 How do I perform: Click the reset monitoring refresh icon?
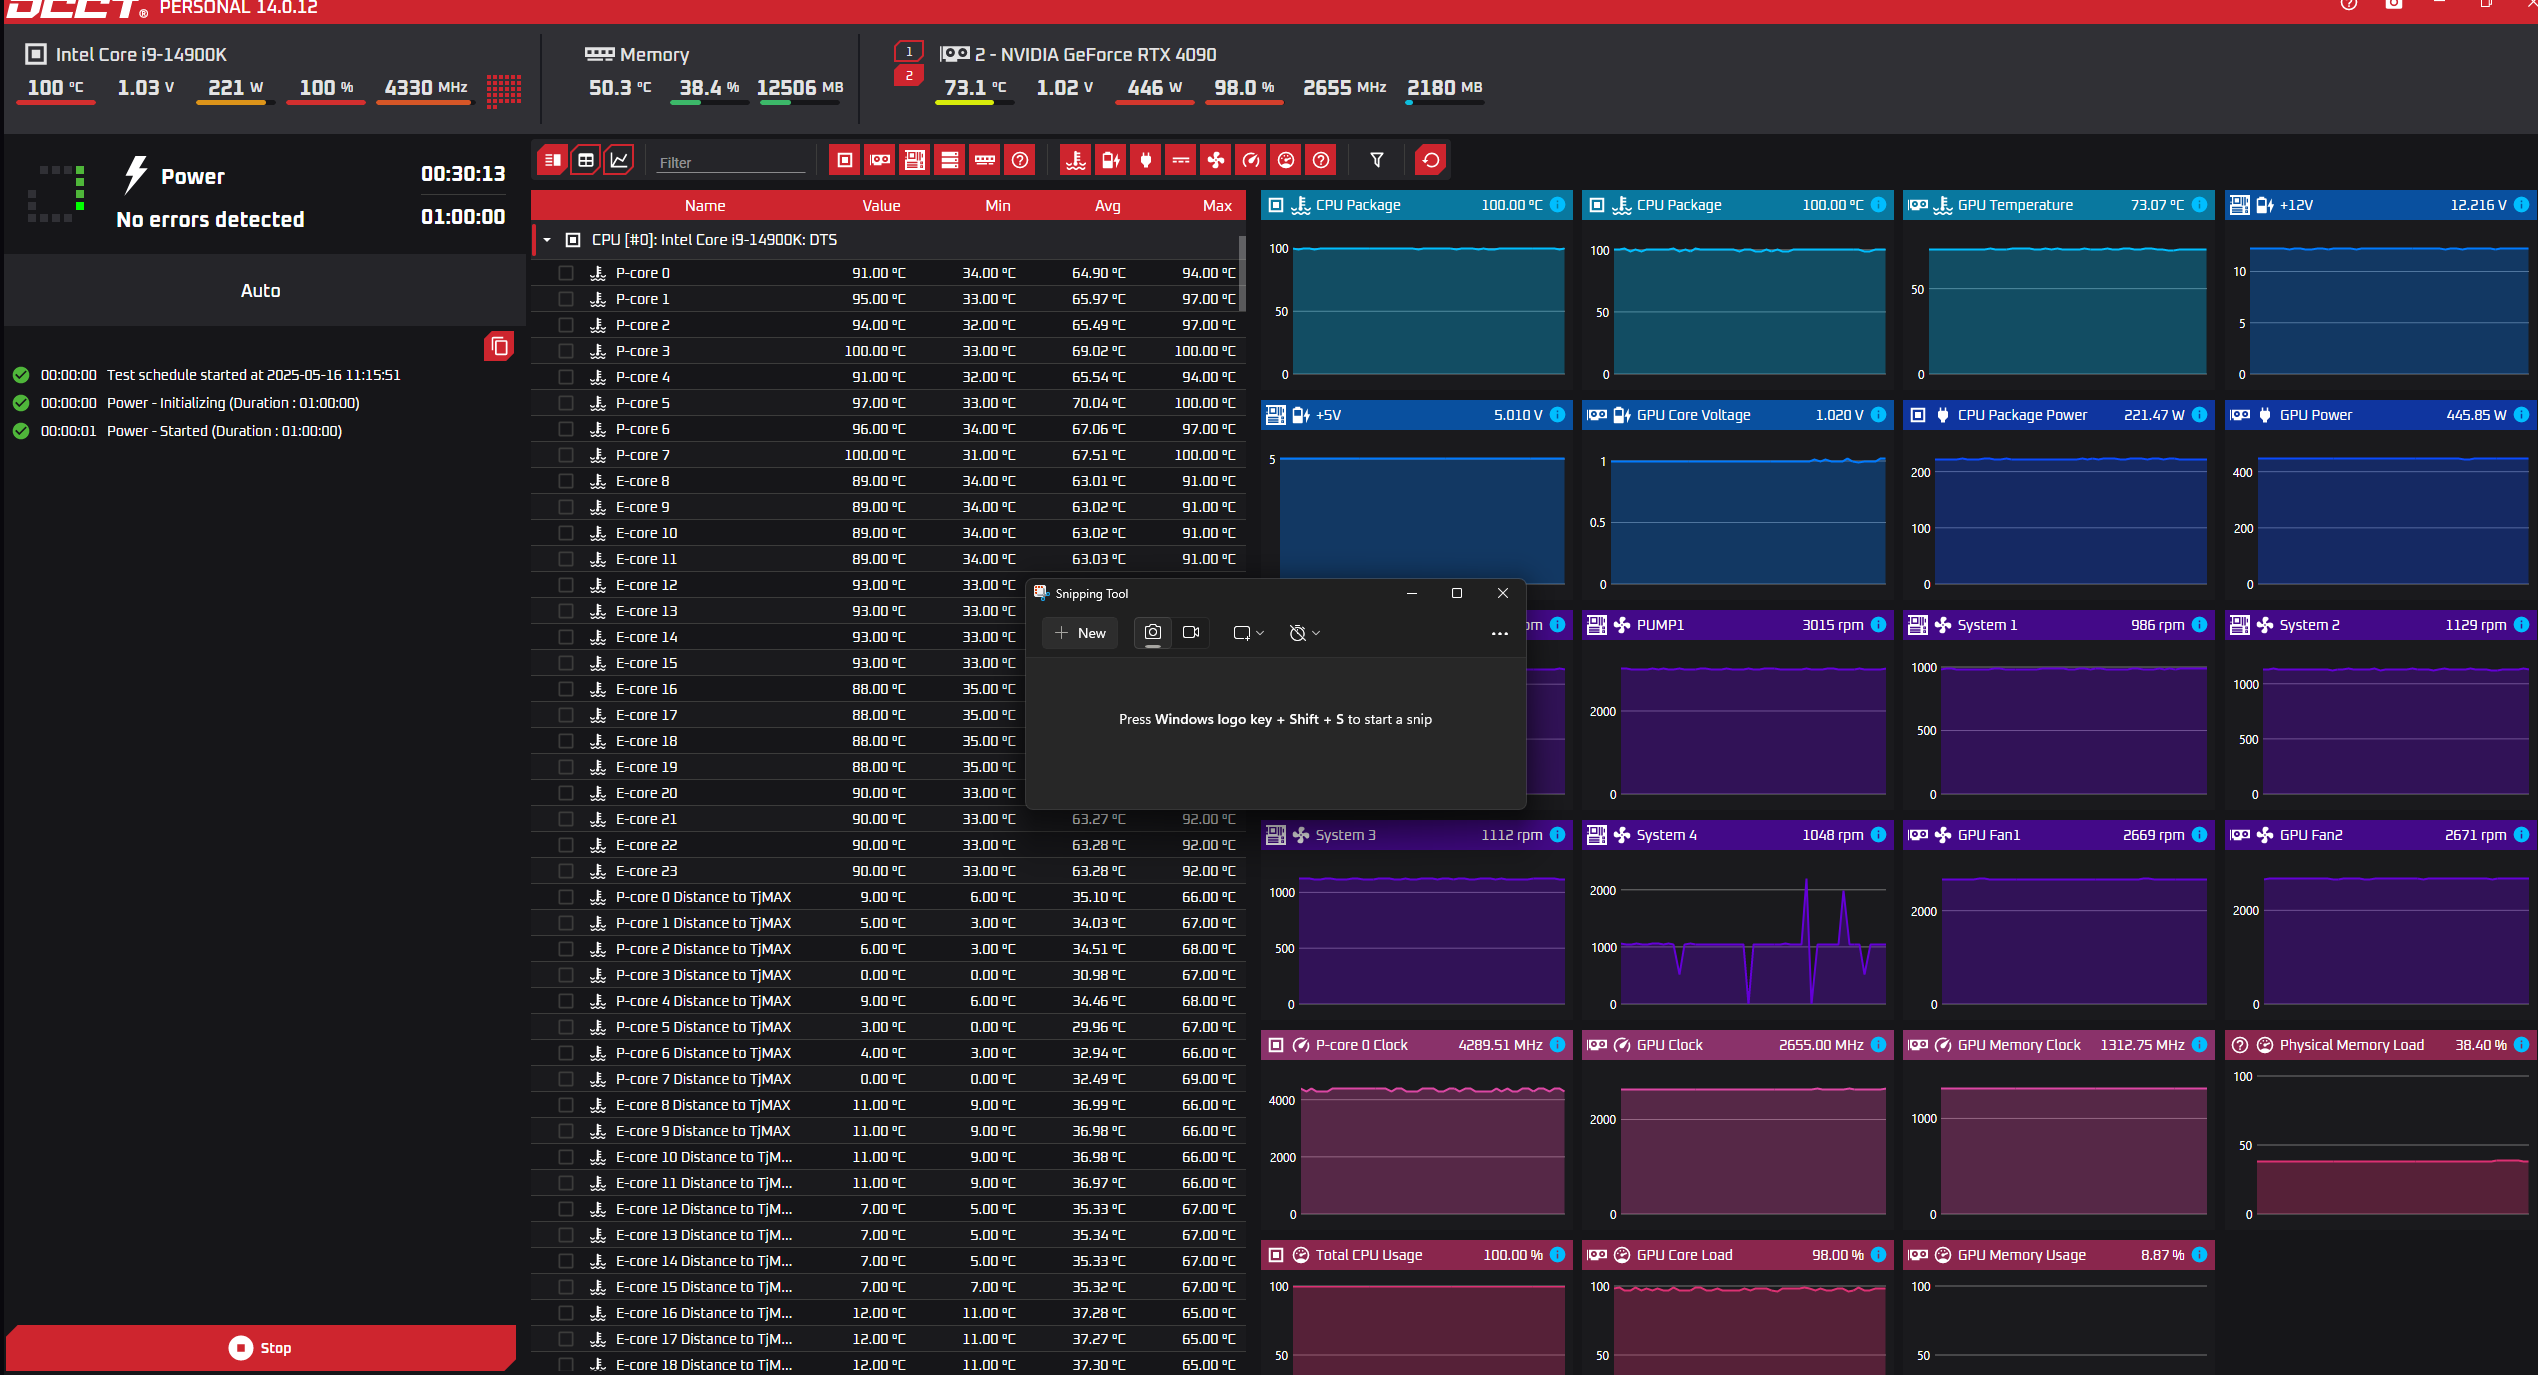click(x=1431, y=160)
